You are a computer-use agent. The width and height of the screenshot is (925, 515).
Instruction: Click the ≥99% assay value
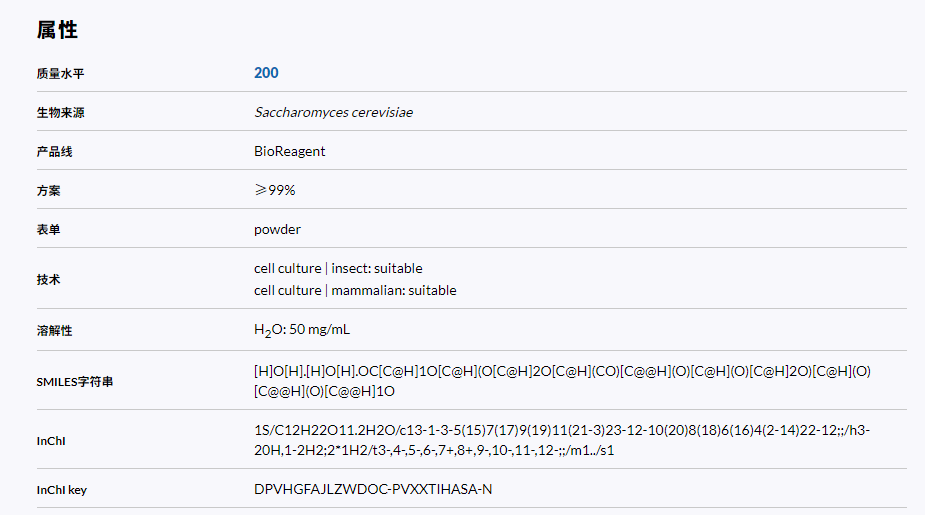click(275, 190)
